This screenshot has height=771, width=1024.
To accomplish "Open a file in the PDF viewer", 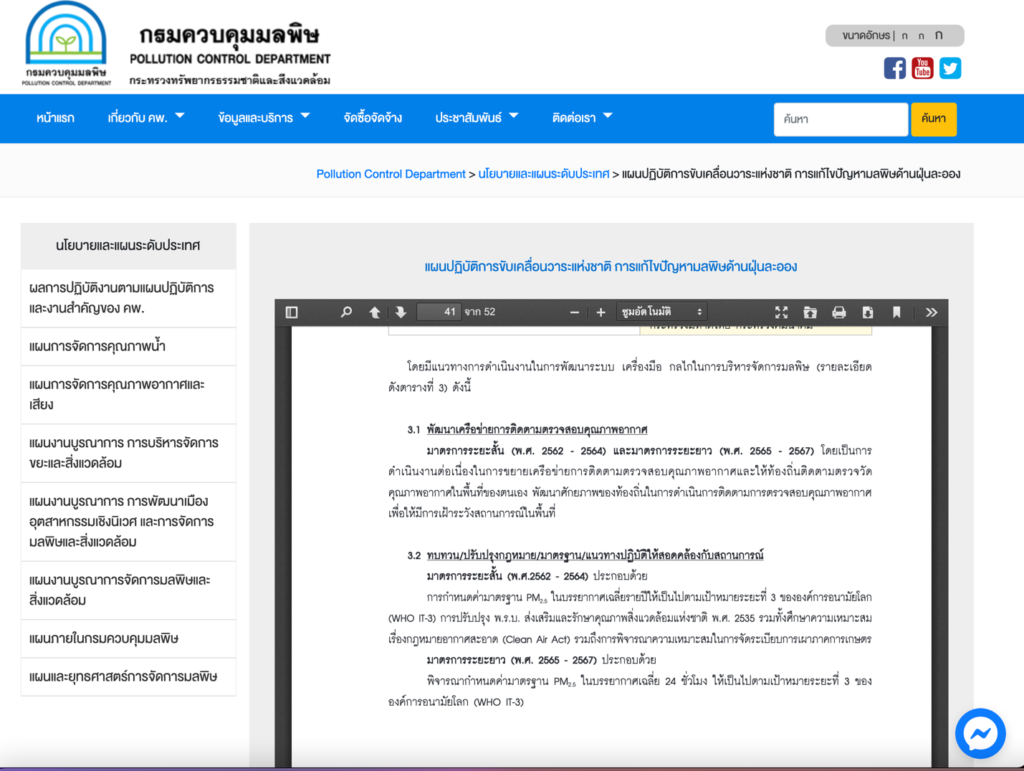I will coord(810,312).
